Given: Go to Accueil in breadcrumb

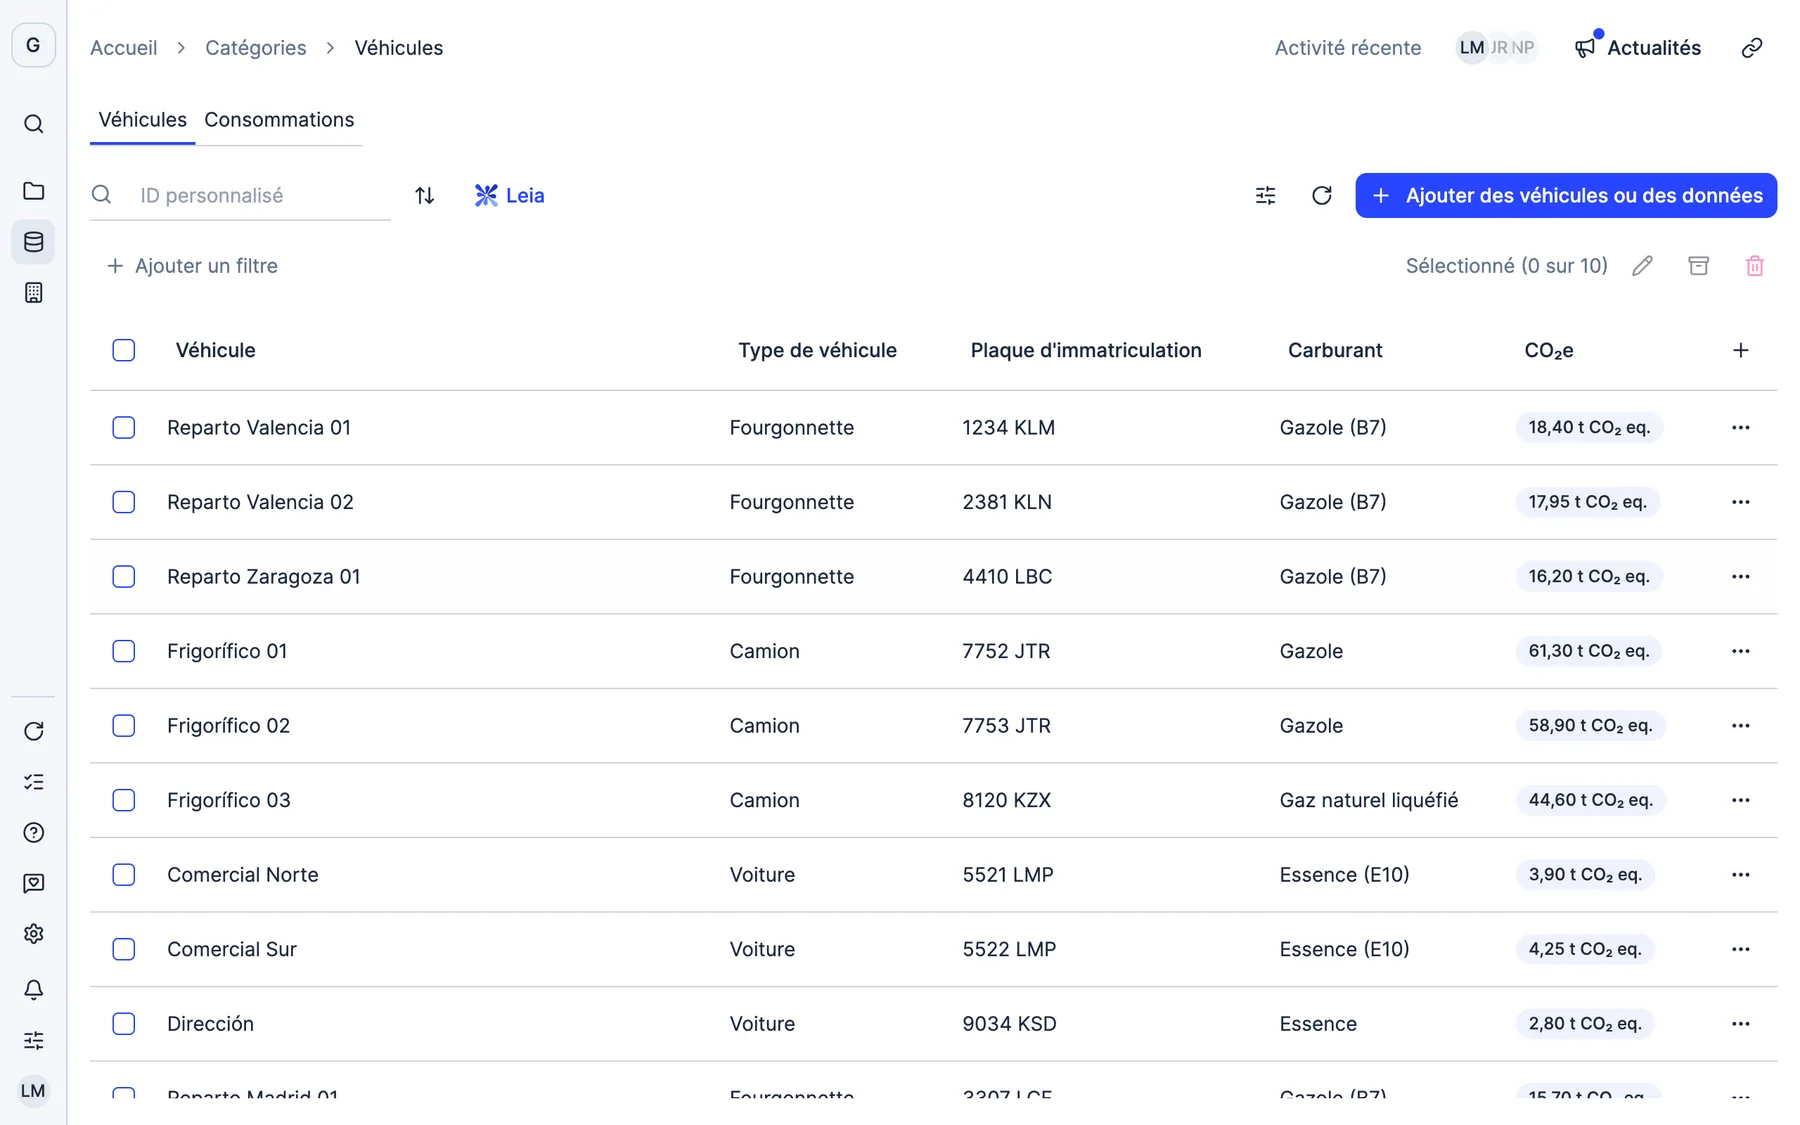Looking at the screenshot, I should 123,48.
